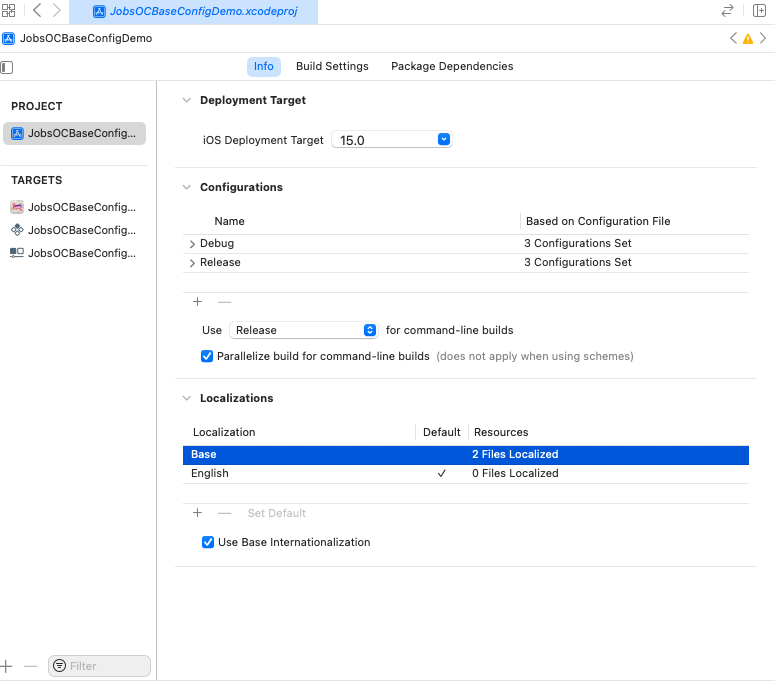
Task: Select the JobsOCBaseConfigDemo.xcodeproj tab
Action: pyautogui.click(x=194, y=11)
